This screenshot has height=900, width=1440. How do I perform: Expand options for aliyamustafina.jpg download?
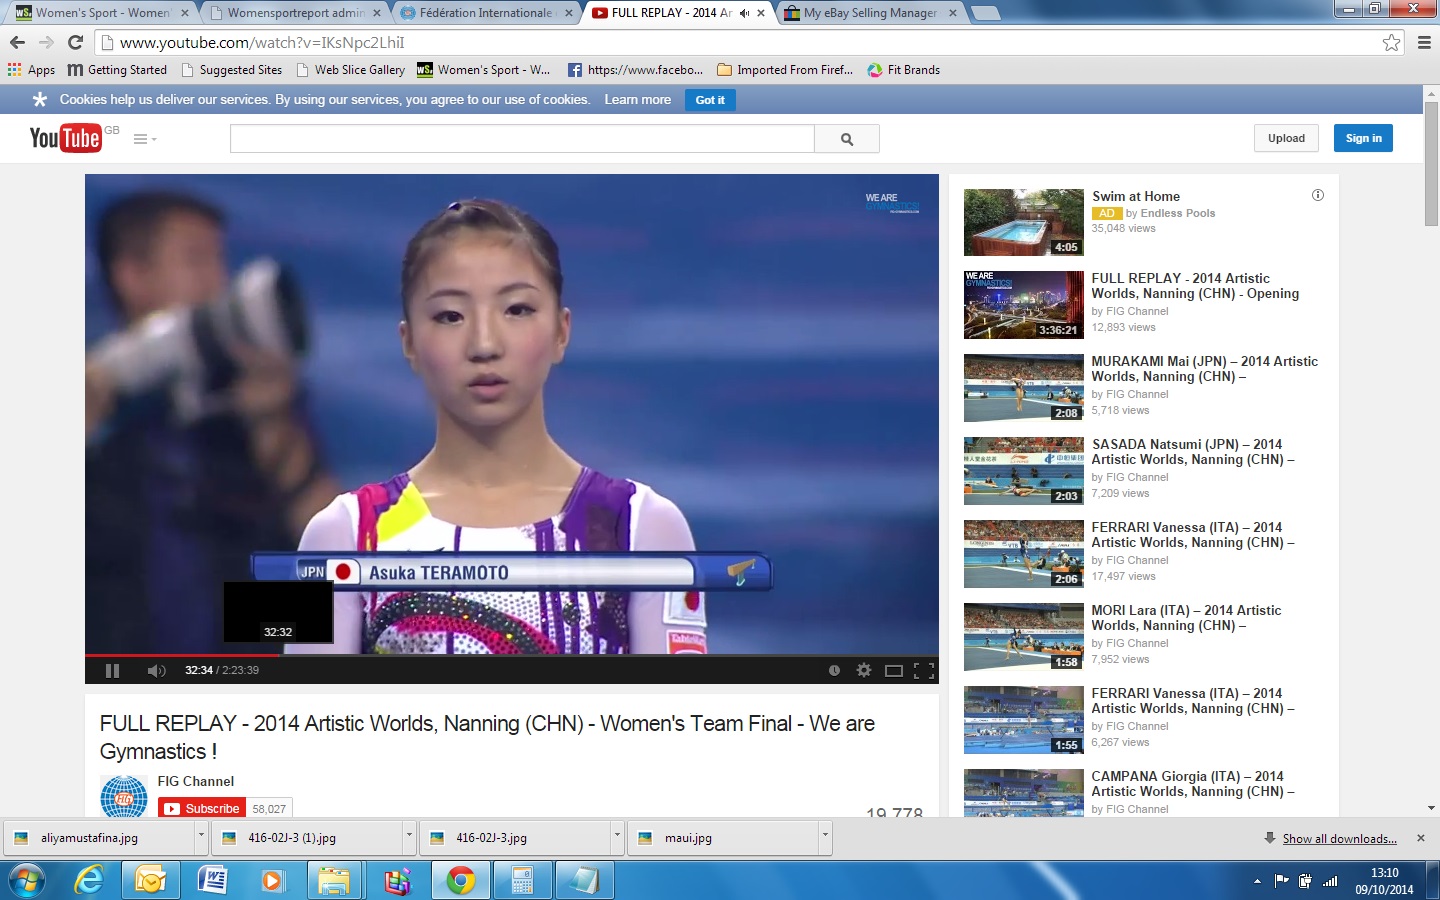point(201,837)
